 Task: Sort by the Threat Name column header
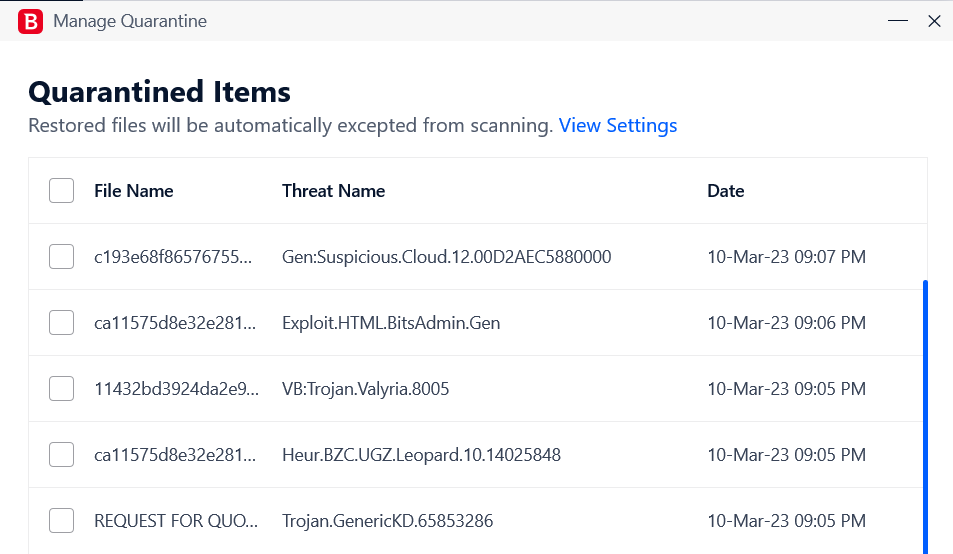pyautogui.click(x=333, y=191)
